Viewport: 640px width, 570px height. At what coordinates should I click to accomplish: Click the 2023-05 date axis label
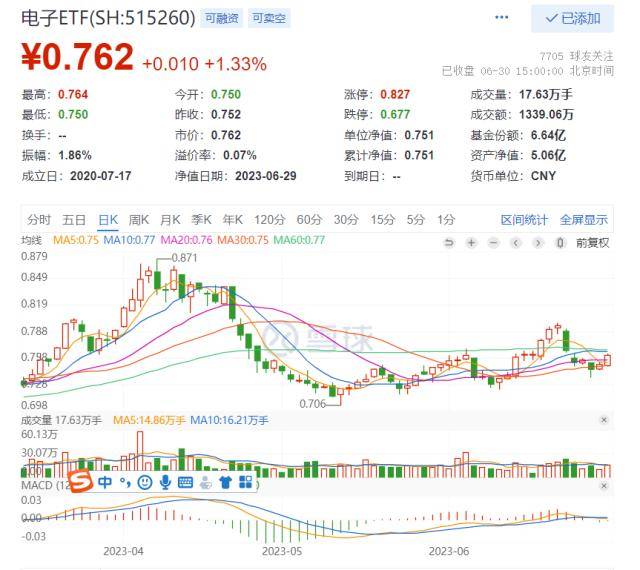click(282, 552)
